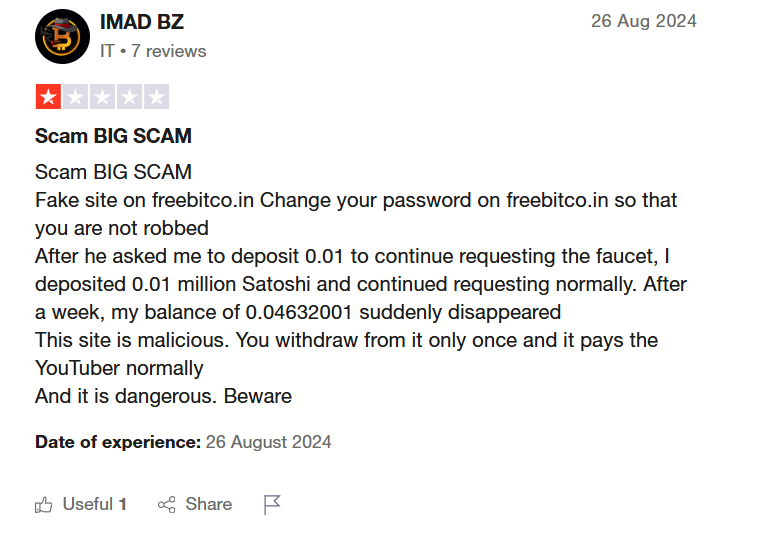
Task: Click the second grey rating star
Action: 76,97
